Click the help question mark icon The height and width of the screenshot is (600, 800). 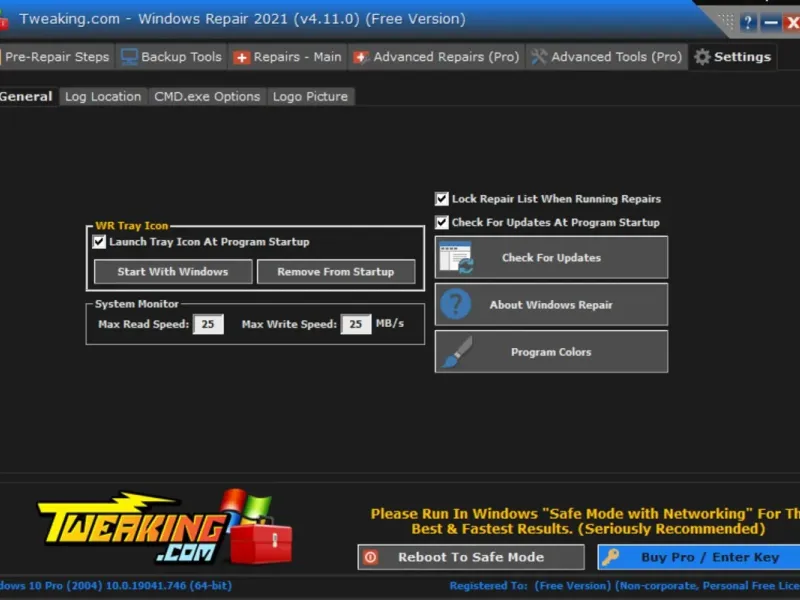click(747, 22)
